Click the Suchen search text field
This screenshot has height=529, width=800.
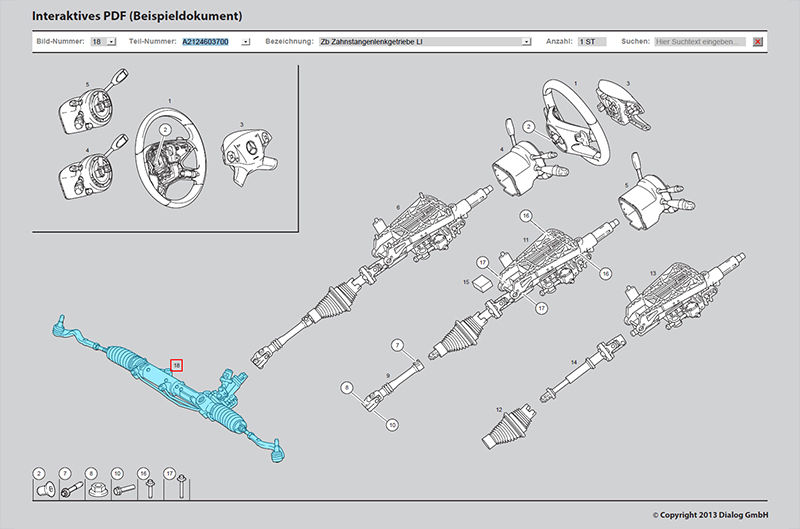[x=699, y=42]
